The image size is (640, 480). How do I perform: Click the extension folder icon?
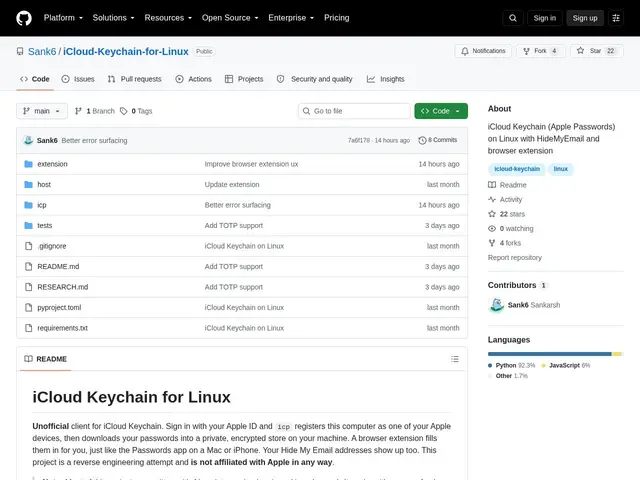coord(28,164)
